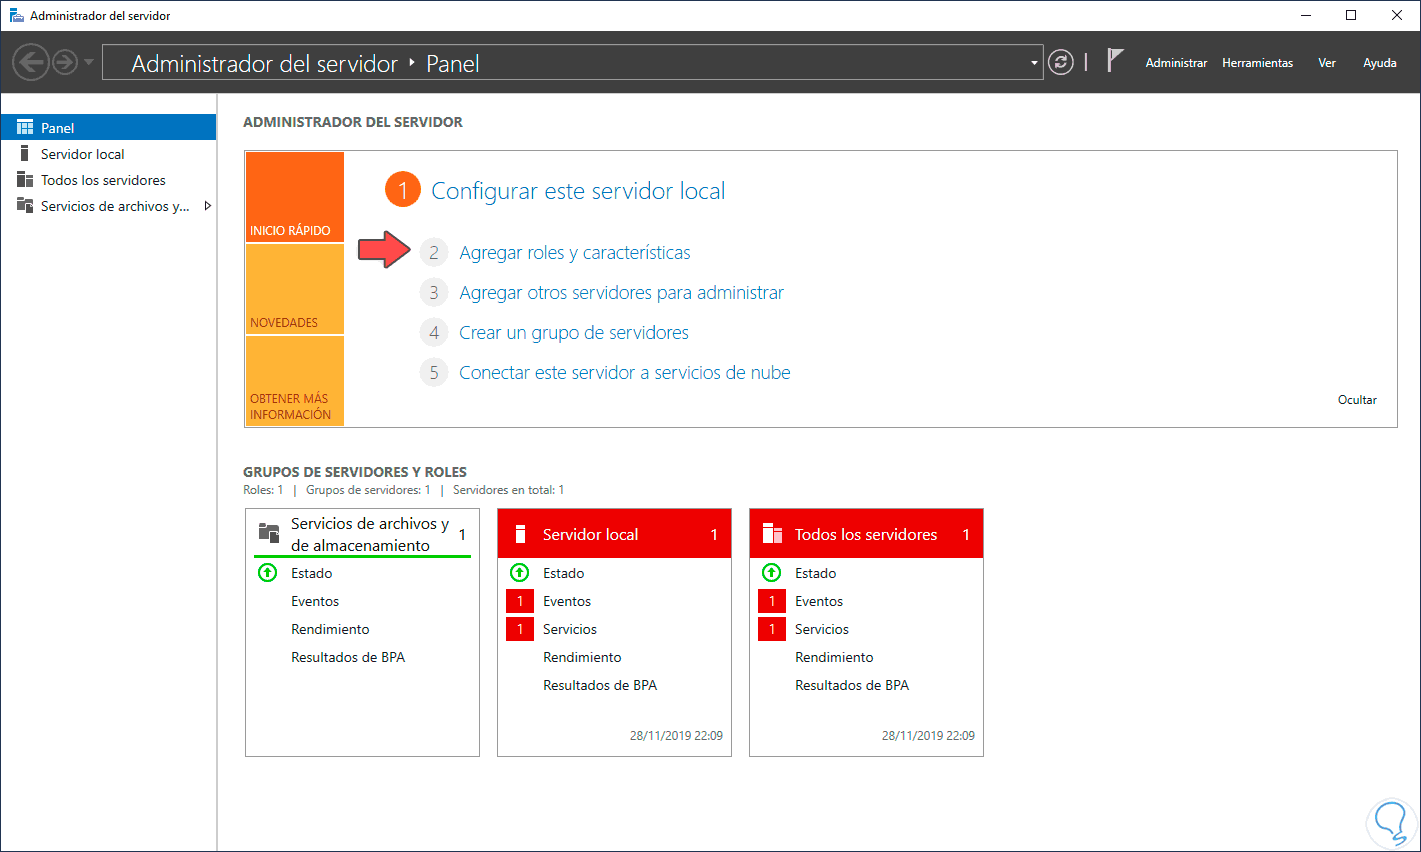Viewport: 1421px width, 852px height.
Task: Open the Administrar menu
Action: 1176,63
